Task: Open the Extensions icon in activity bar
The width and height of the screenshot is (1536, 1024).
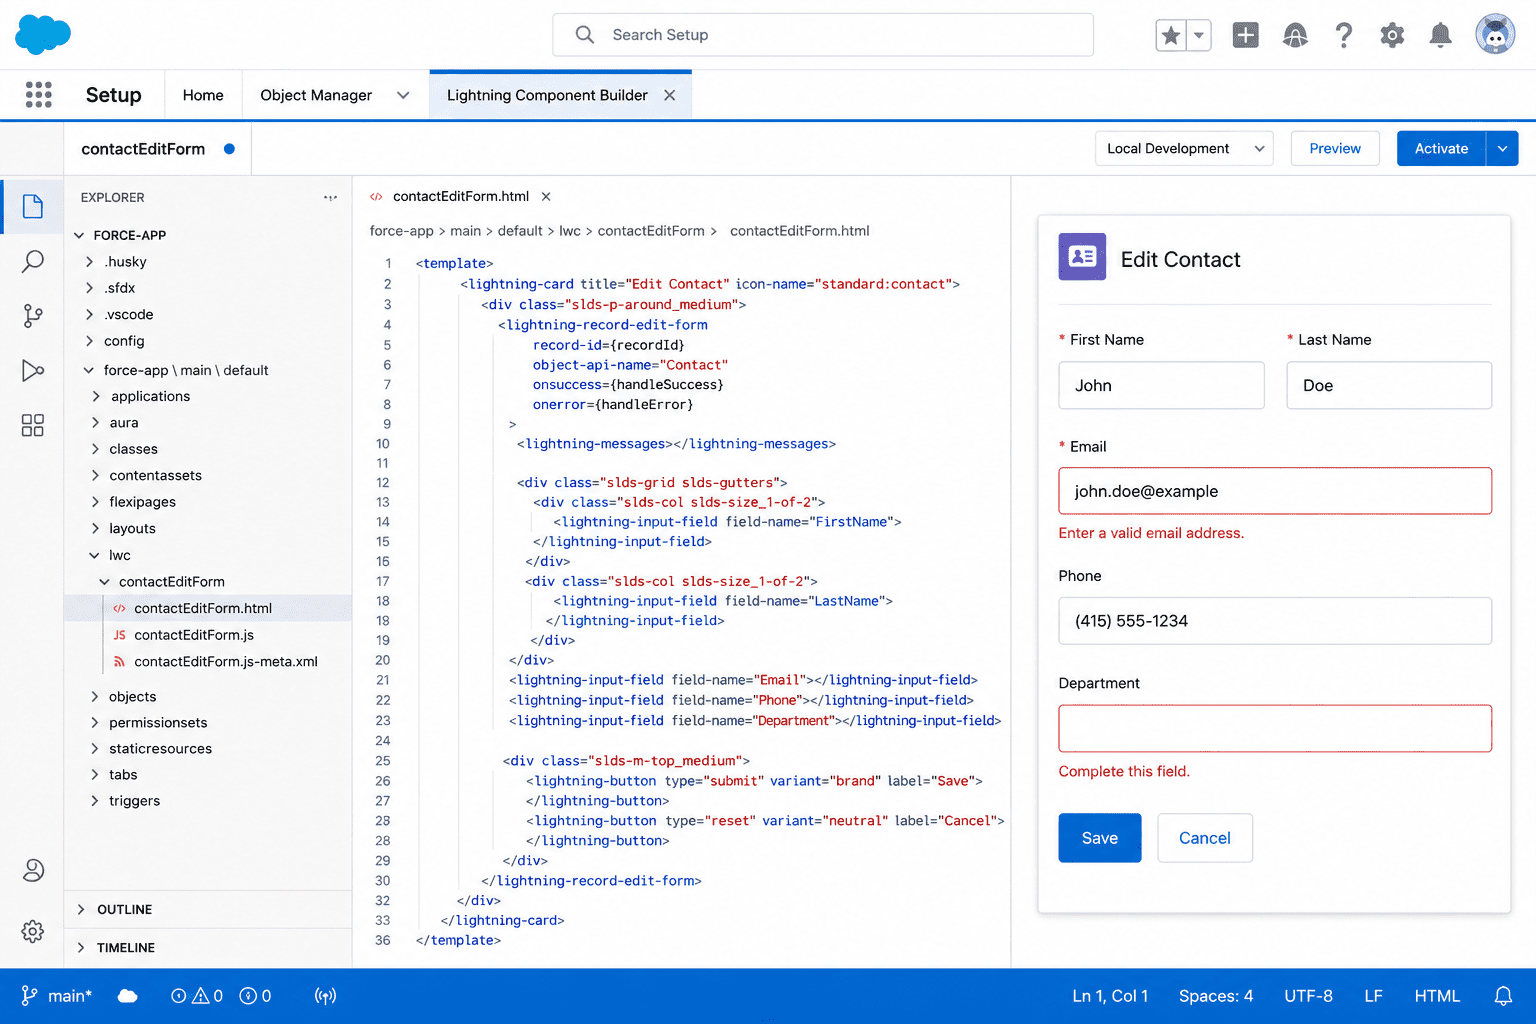Action: 32,425
